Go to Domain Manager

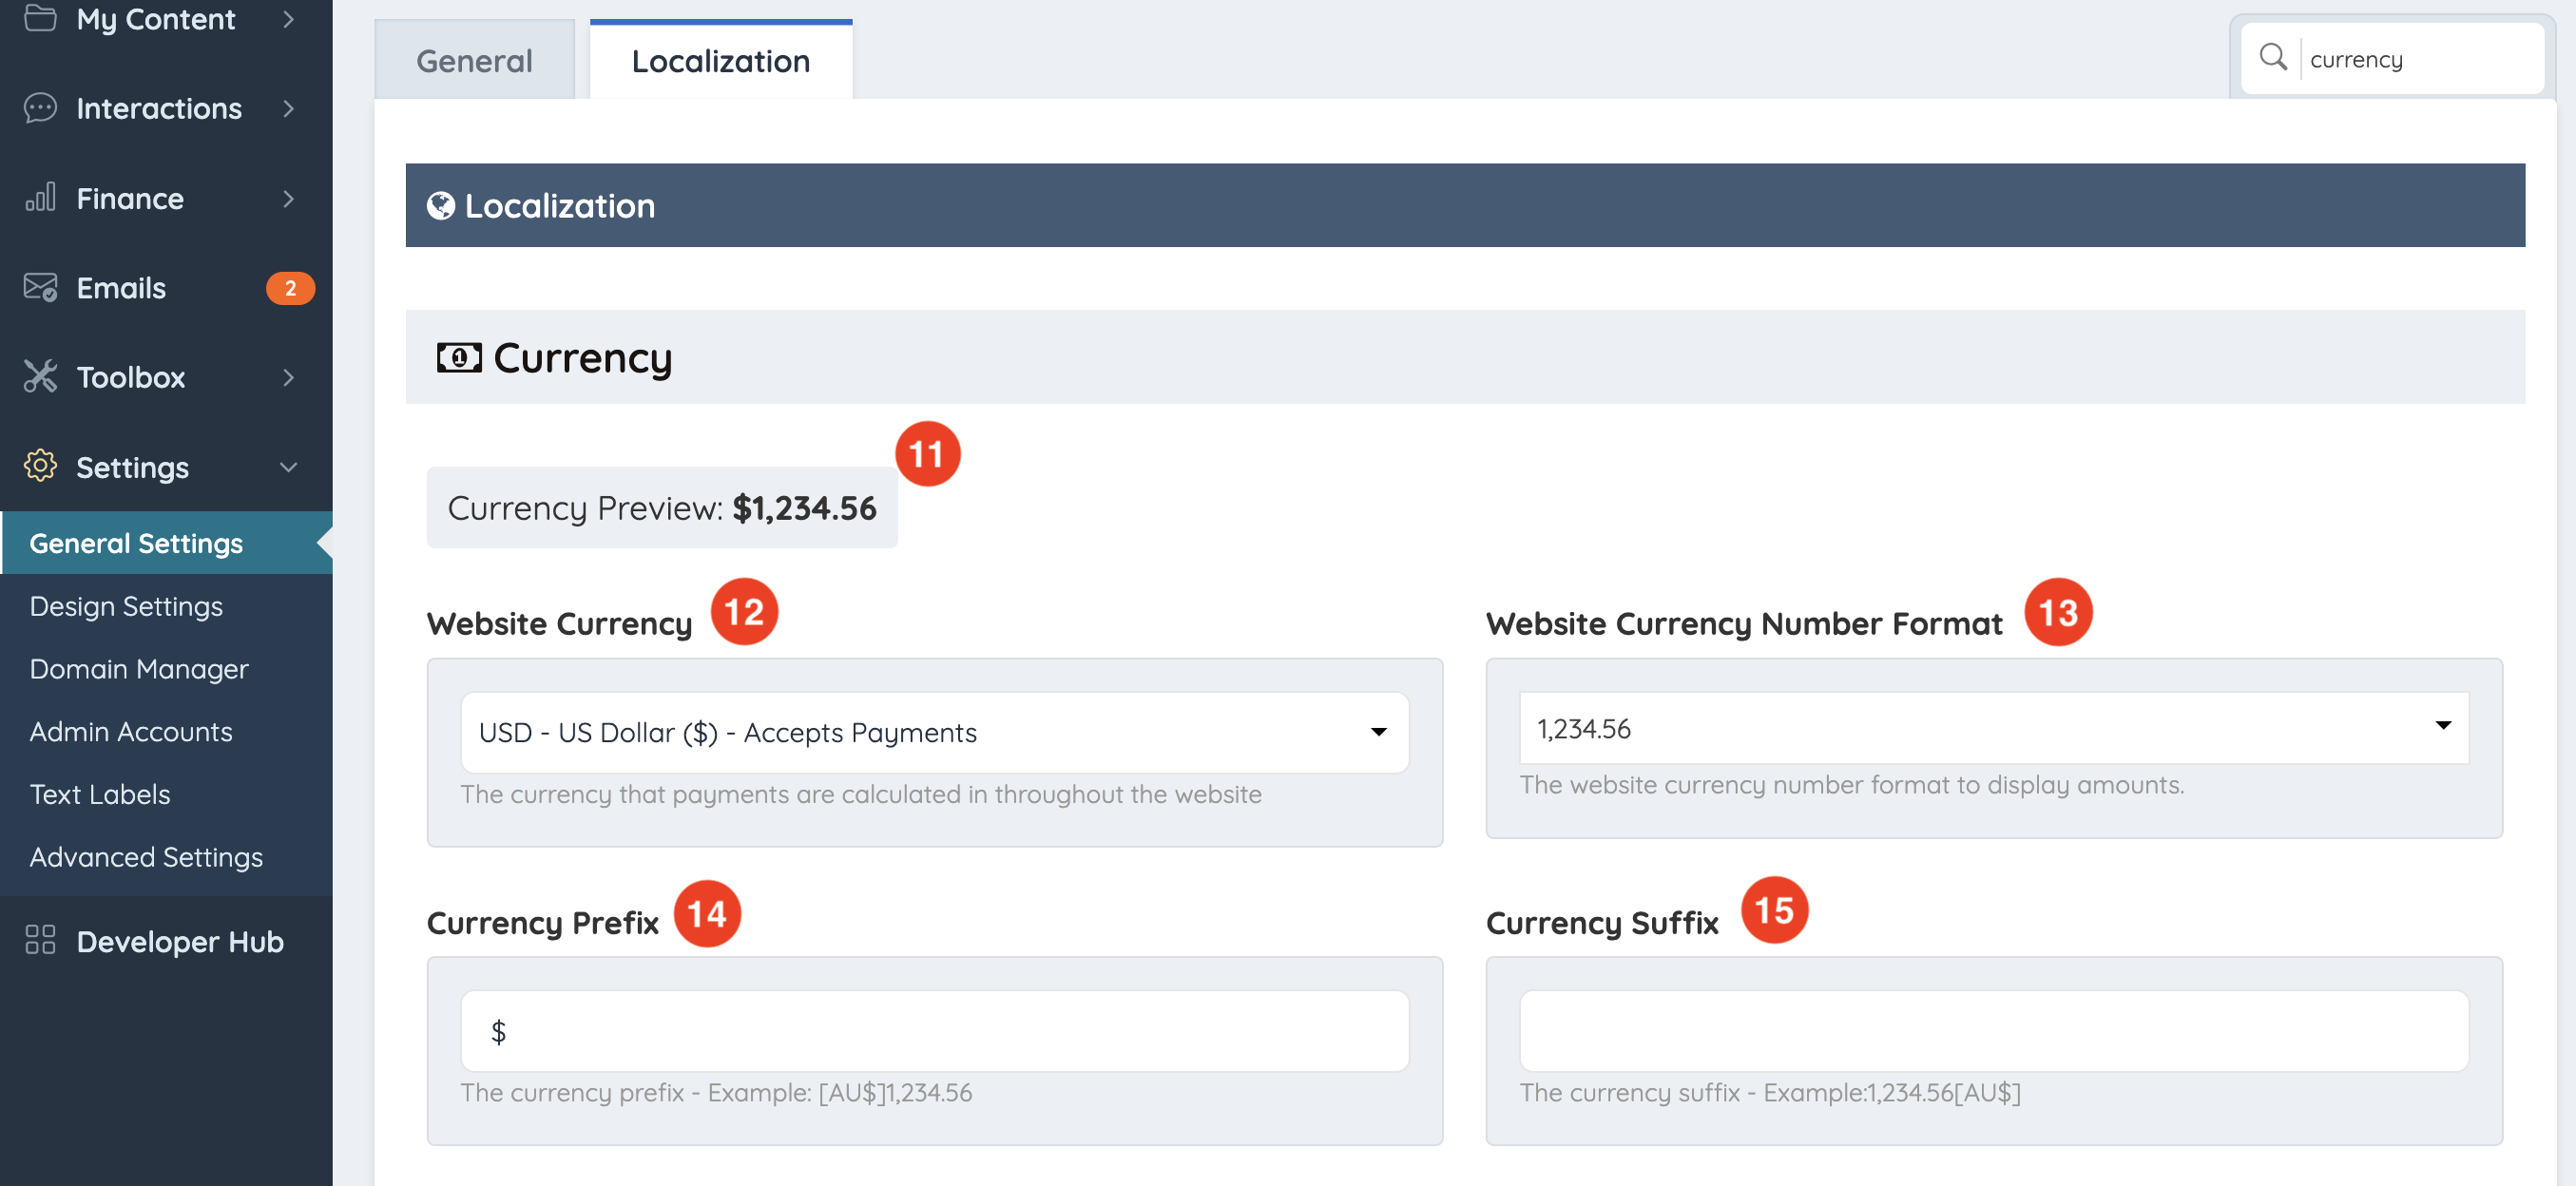click(139, 669)
